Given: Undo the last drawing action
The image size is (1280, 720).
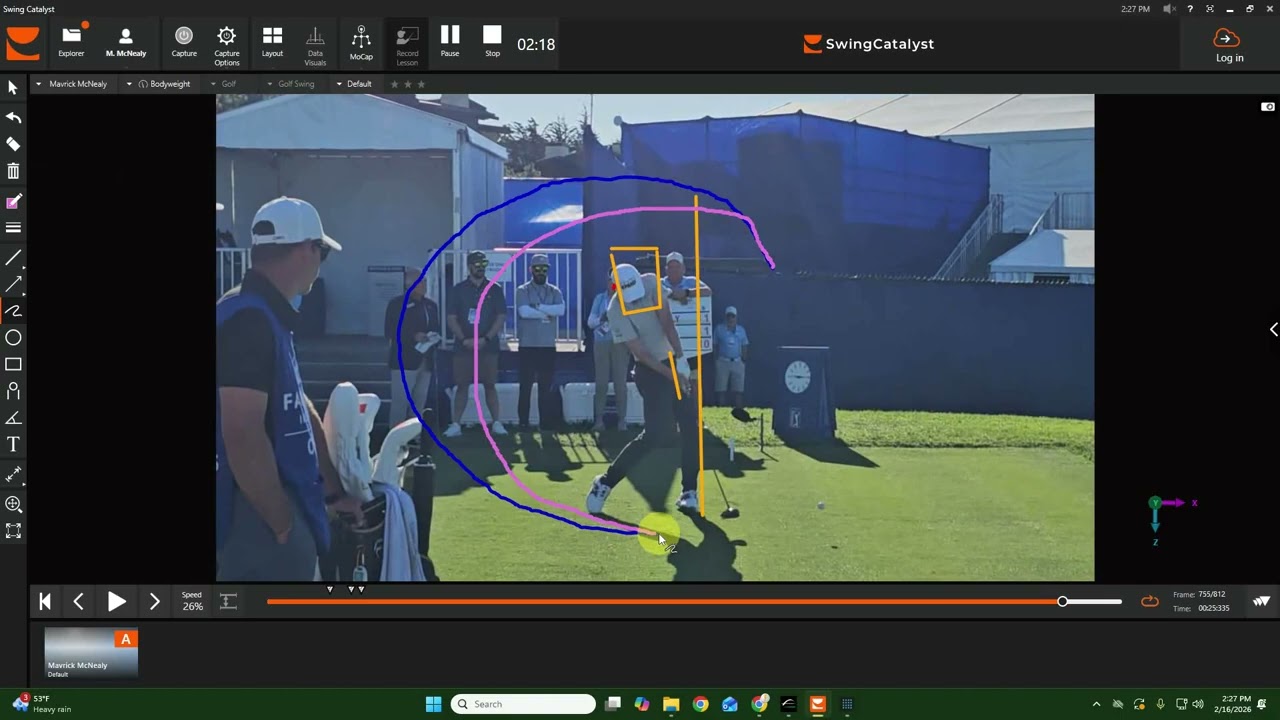Looking at the screenshot, I should [13, 118].
